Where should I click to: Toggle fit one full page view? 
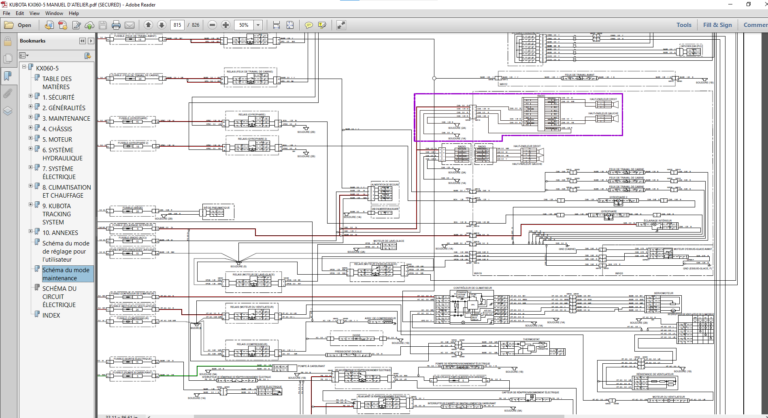290,25
